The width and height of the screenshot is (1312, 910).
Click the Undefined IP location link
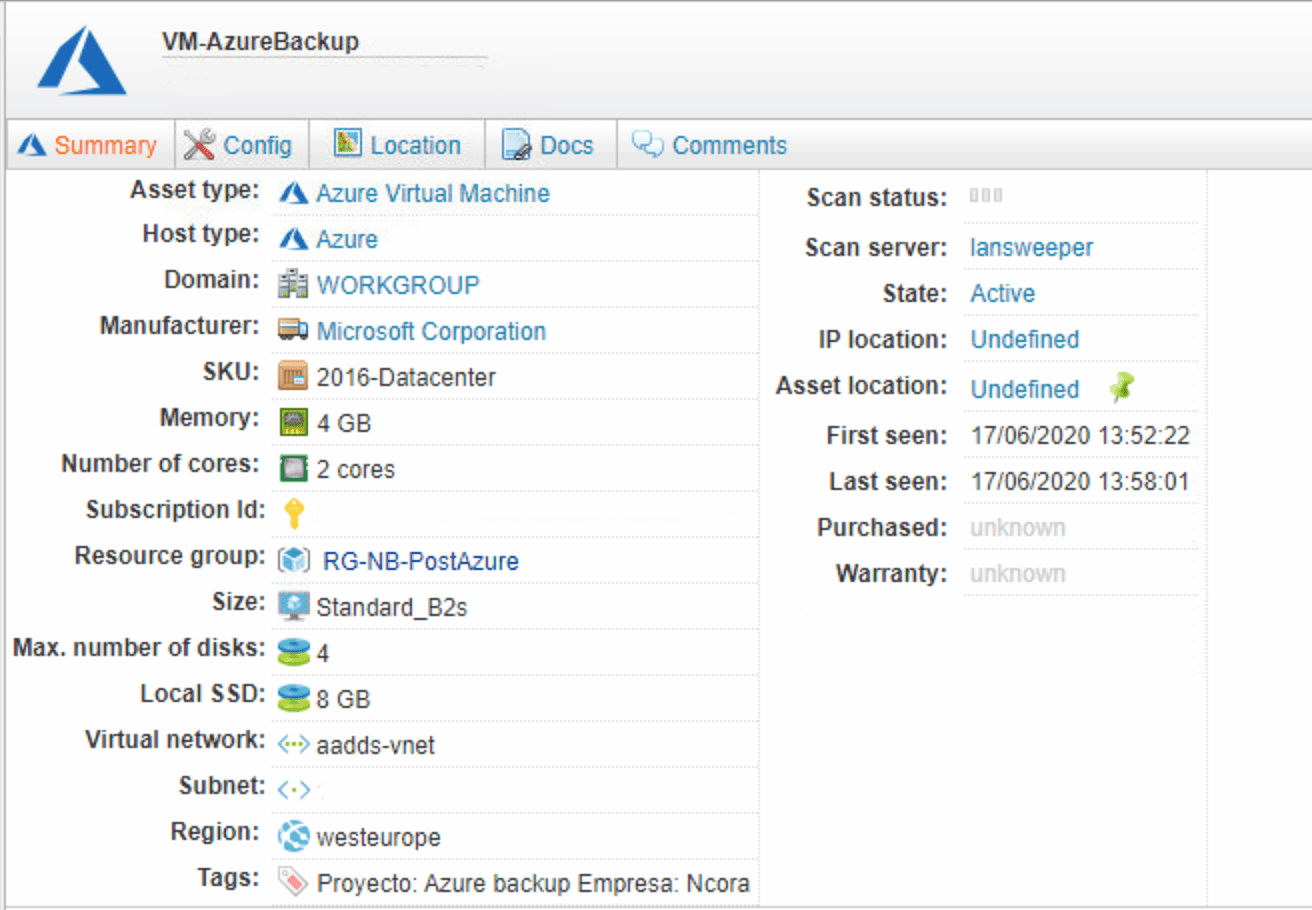pos(1025,339)
